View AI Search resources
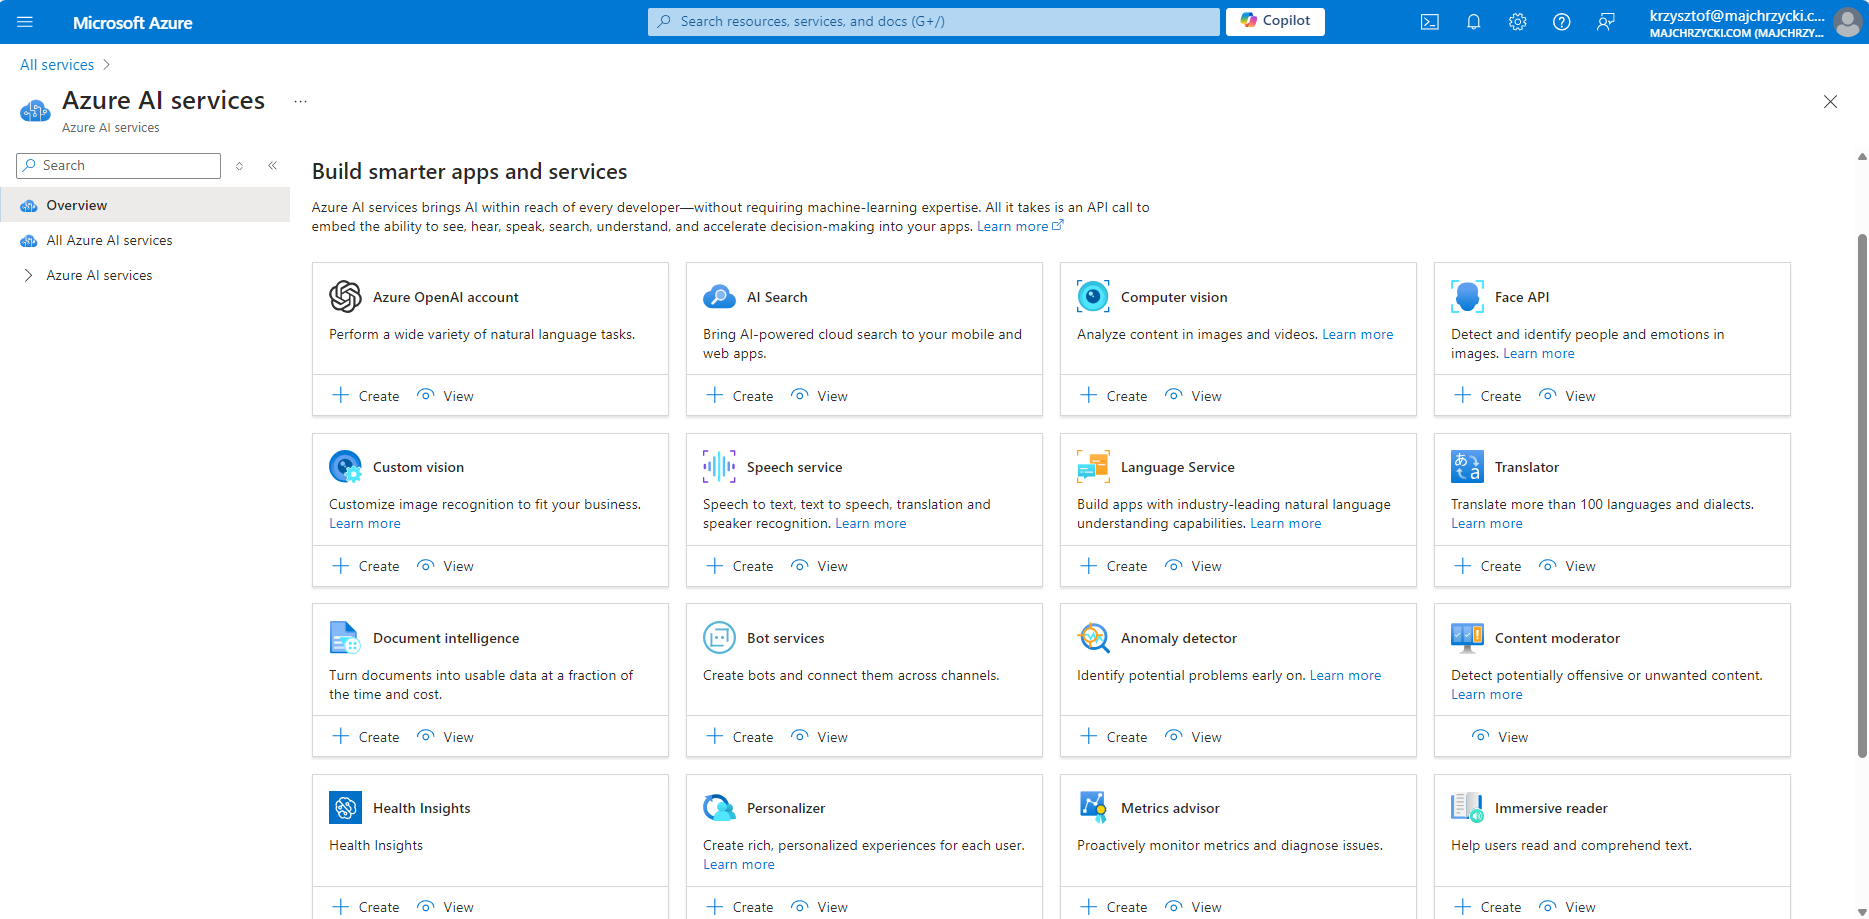Screen dimensions: 1869x919 pos(819,396)
